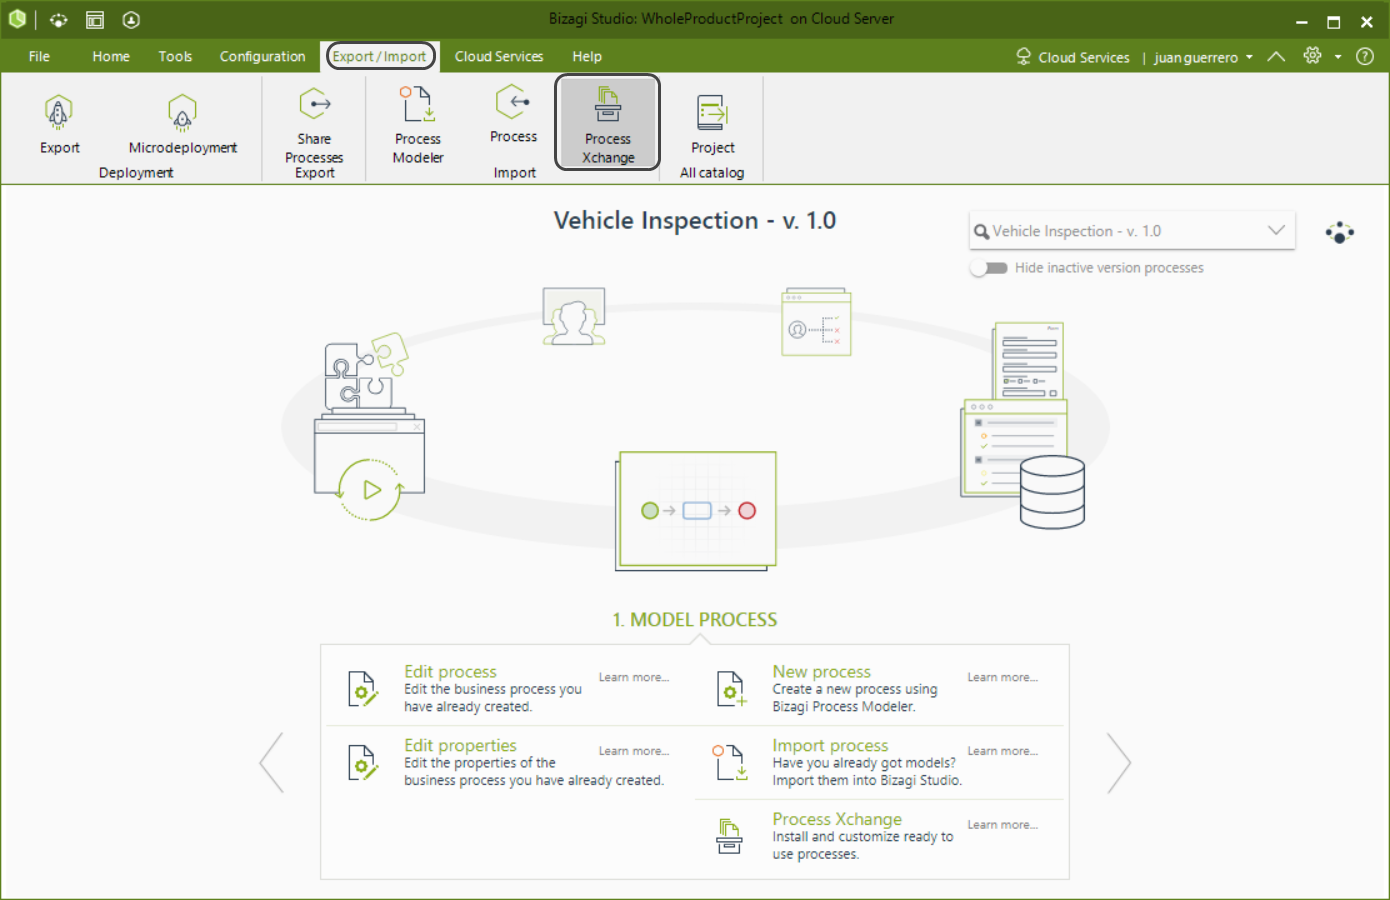Select the participants step illustration

tap(574, 317)
